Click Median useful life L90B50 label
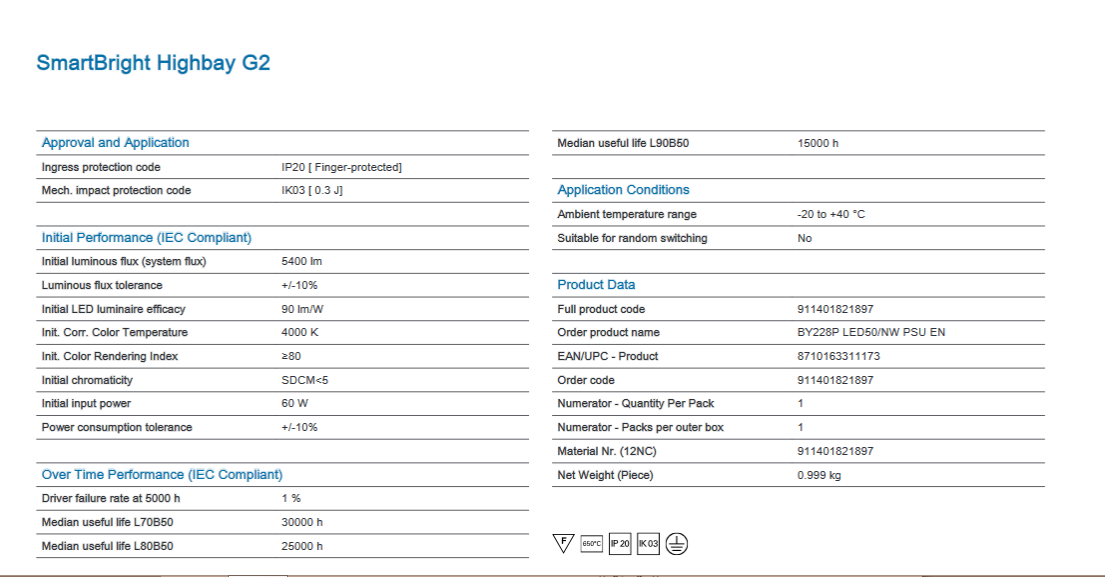Image resolution: width=1105 pixels, height=577 pixels. pos(623,143)
